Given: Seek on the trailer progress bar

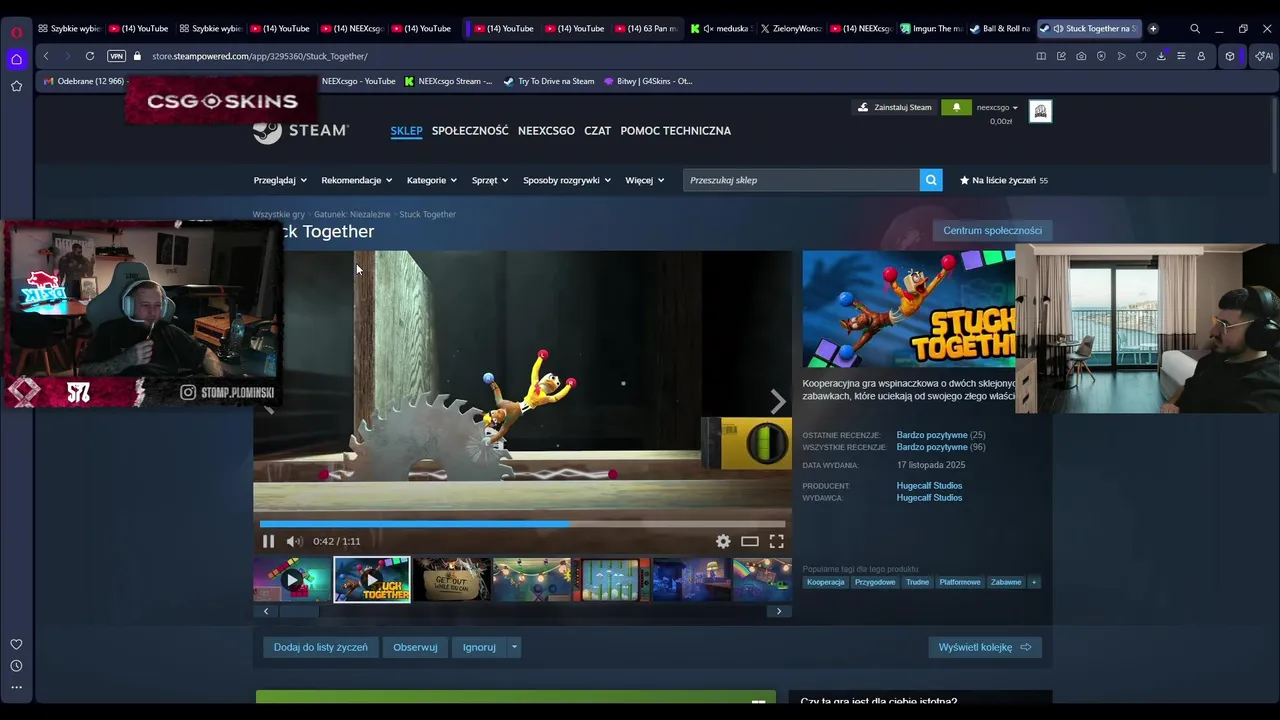Looking at the screenshot, I should click(x=522, y=523).
